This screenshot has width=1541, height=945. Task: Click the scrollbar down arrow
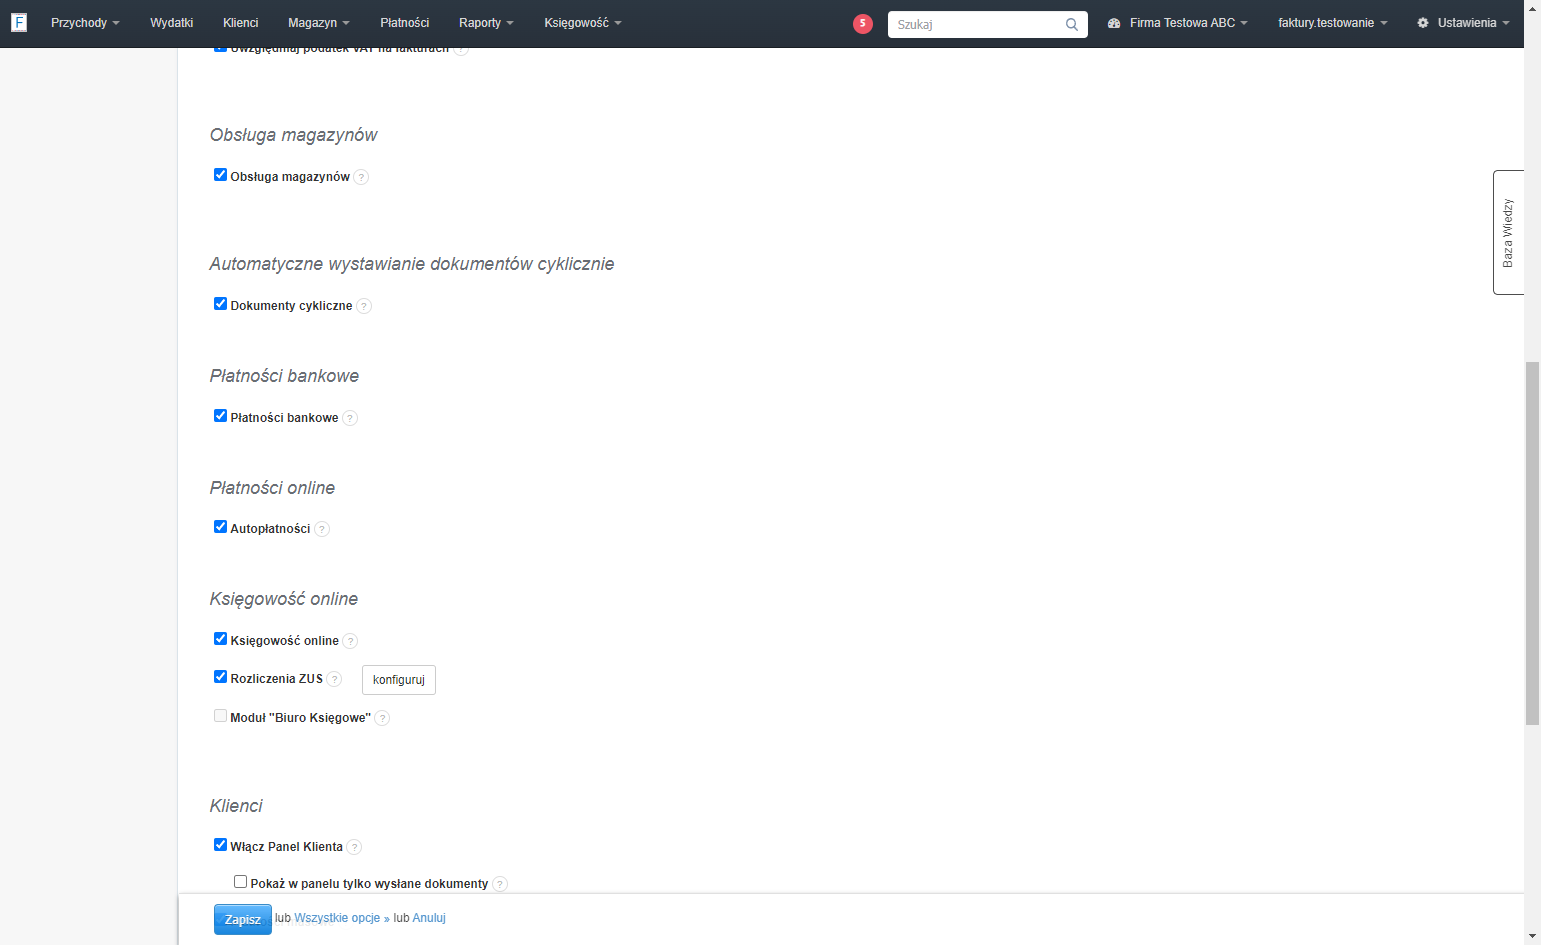pyautogui.click(x=1532, y=936)
